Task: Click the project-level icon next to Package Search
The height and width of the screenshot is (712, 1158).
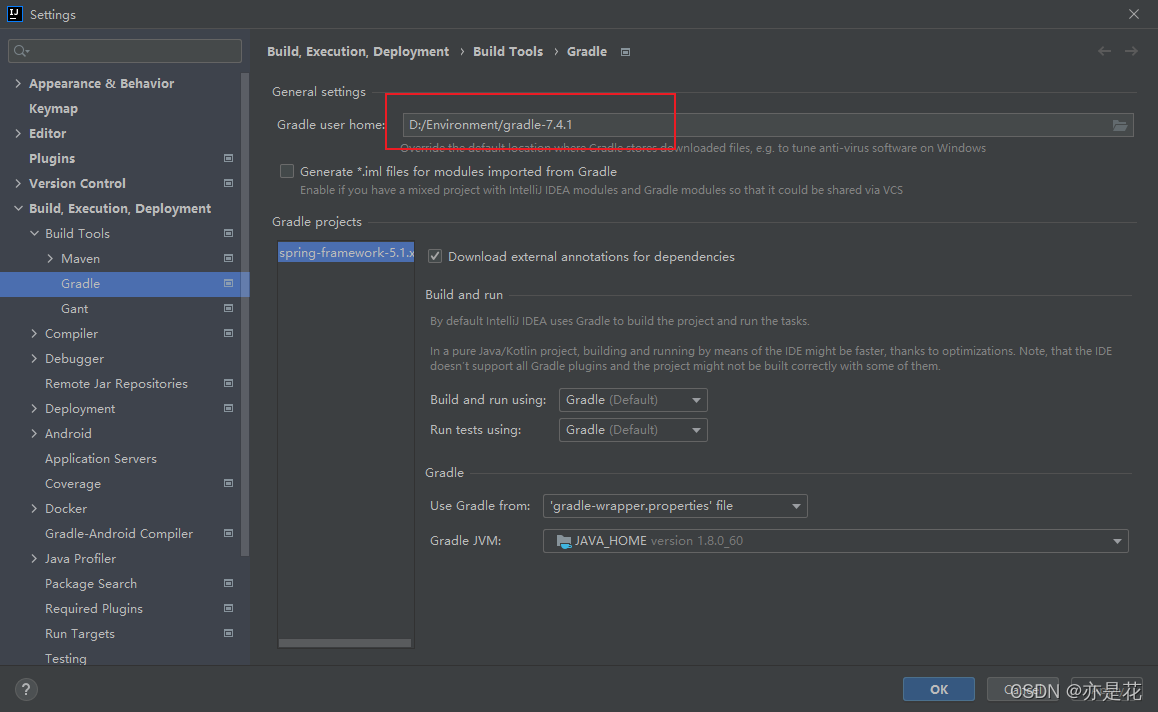Action: click(228, 583)
